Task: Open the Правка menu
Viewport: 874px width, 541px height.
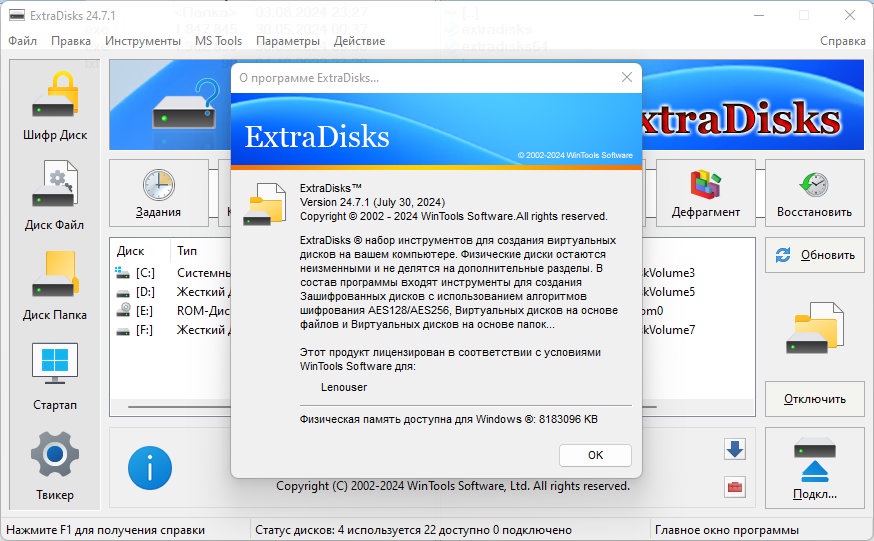Action: pos(71,41)
